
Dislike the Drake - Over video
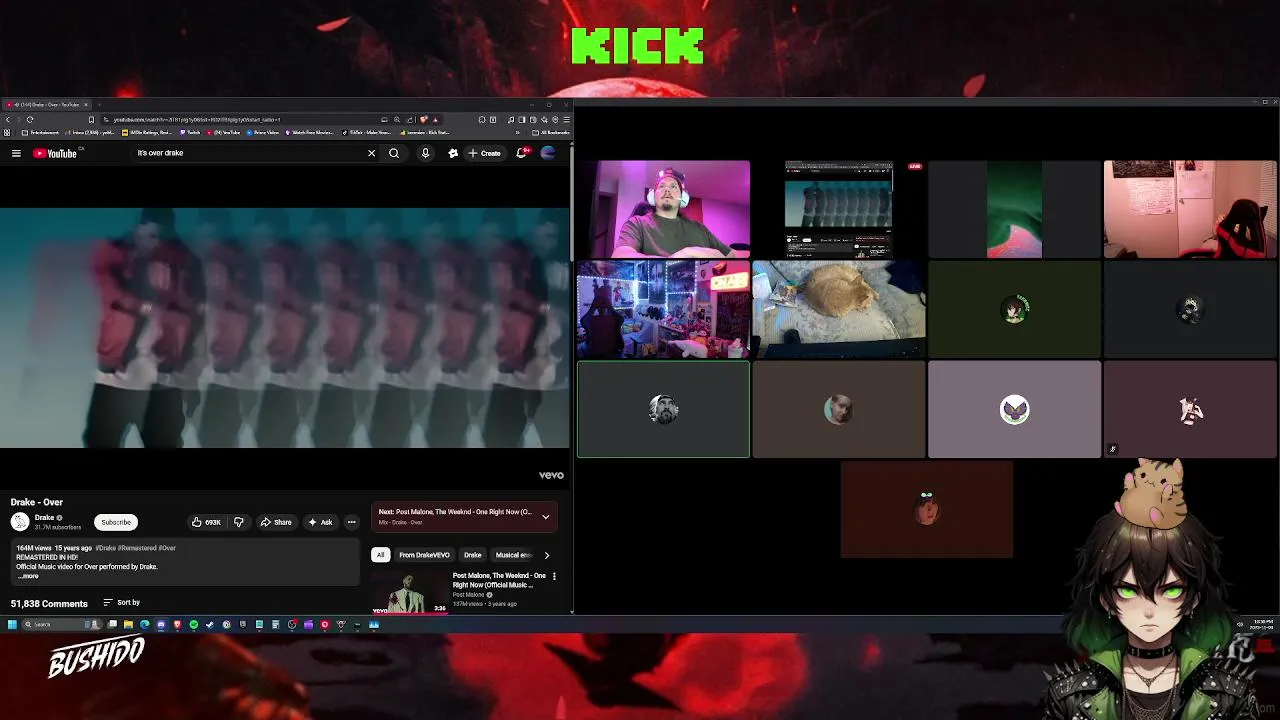[x=238, y=522]
